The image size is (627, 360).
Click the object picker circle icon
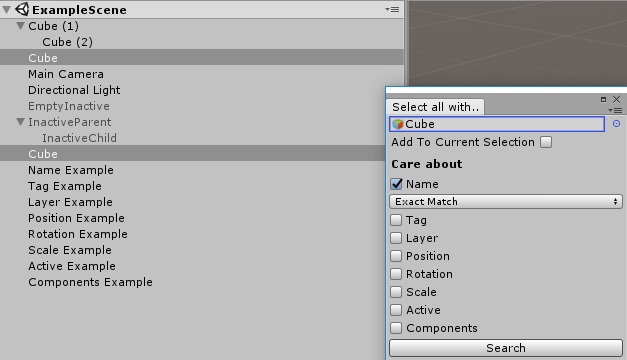[x=616, y=124]
